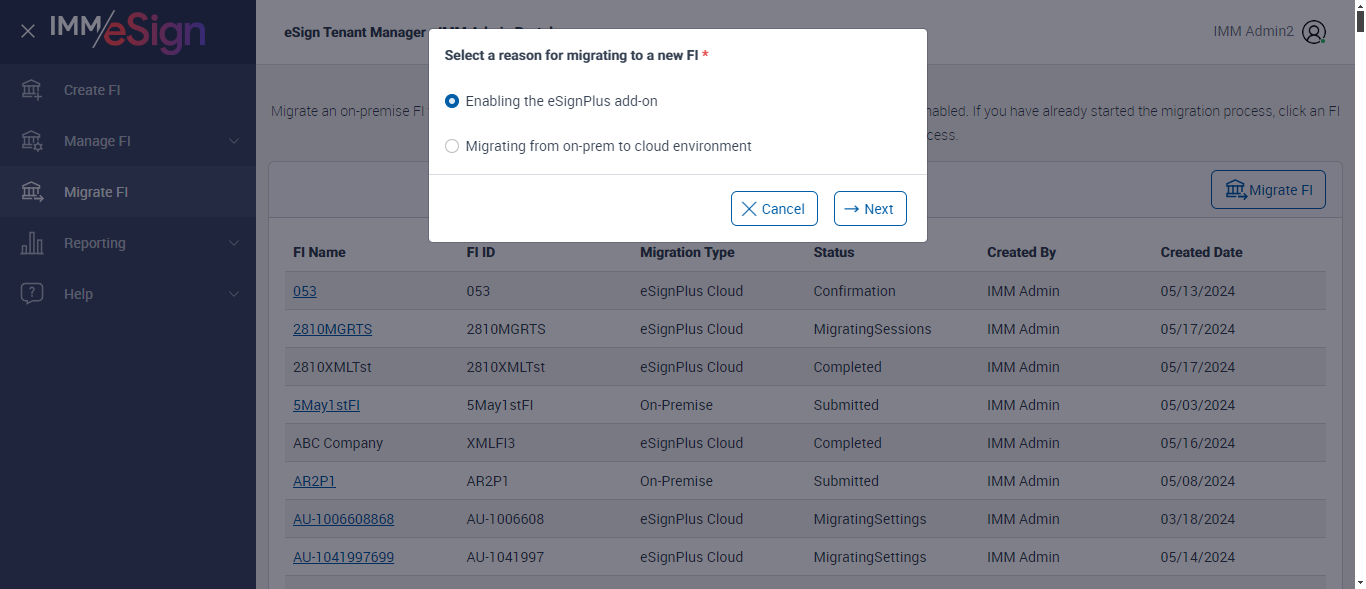The height and width of the screenshot is (589, 1366).
Task: Click the Migrate FI button above table
Action: 1268,190
